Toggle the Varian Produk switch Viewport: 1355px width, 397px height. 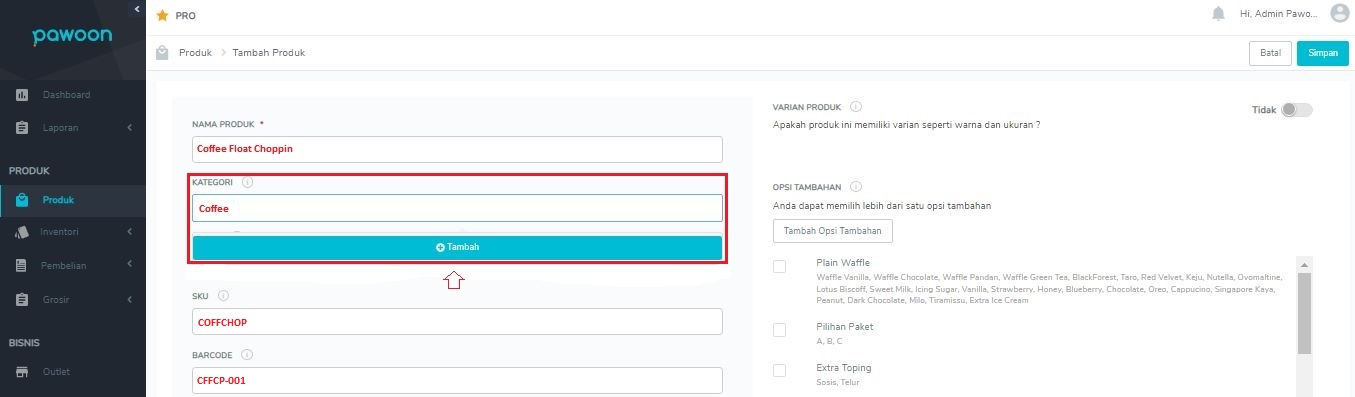pos(1297,110)
